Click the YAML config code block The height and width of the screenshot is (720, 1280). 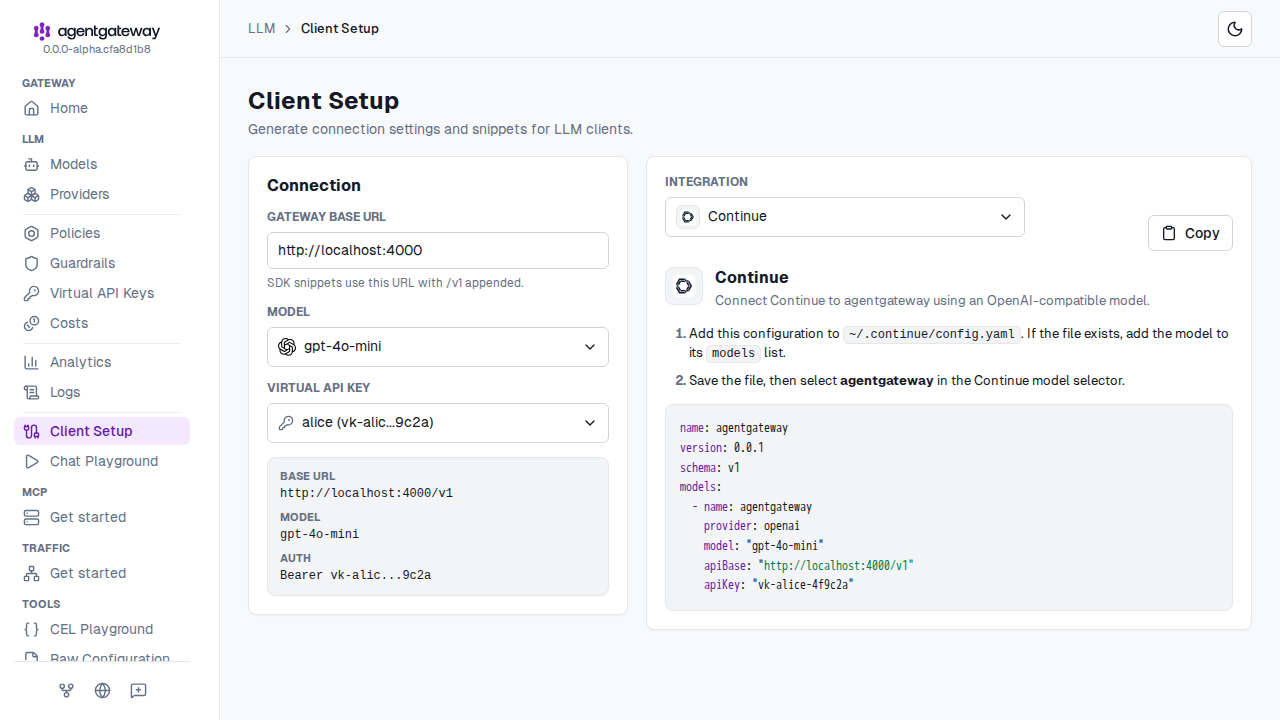[x=949, y=507]
